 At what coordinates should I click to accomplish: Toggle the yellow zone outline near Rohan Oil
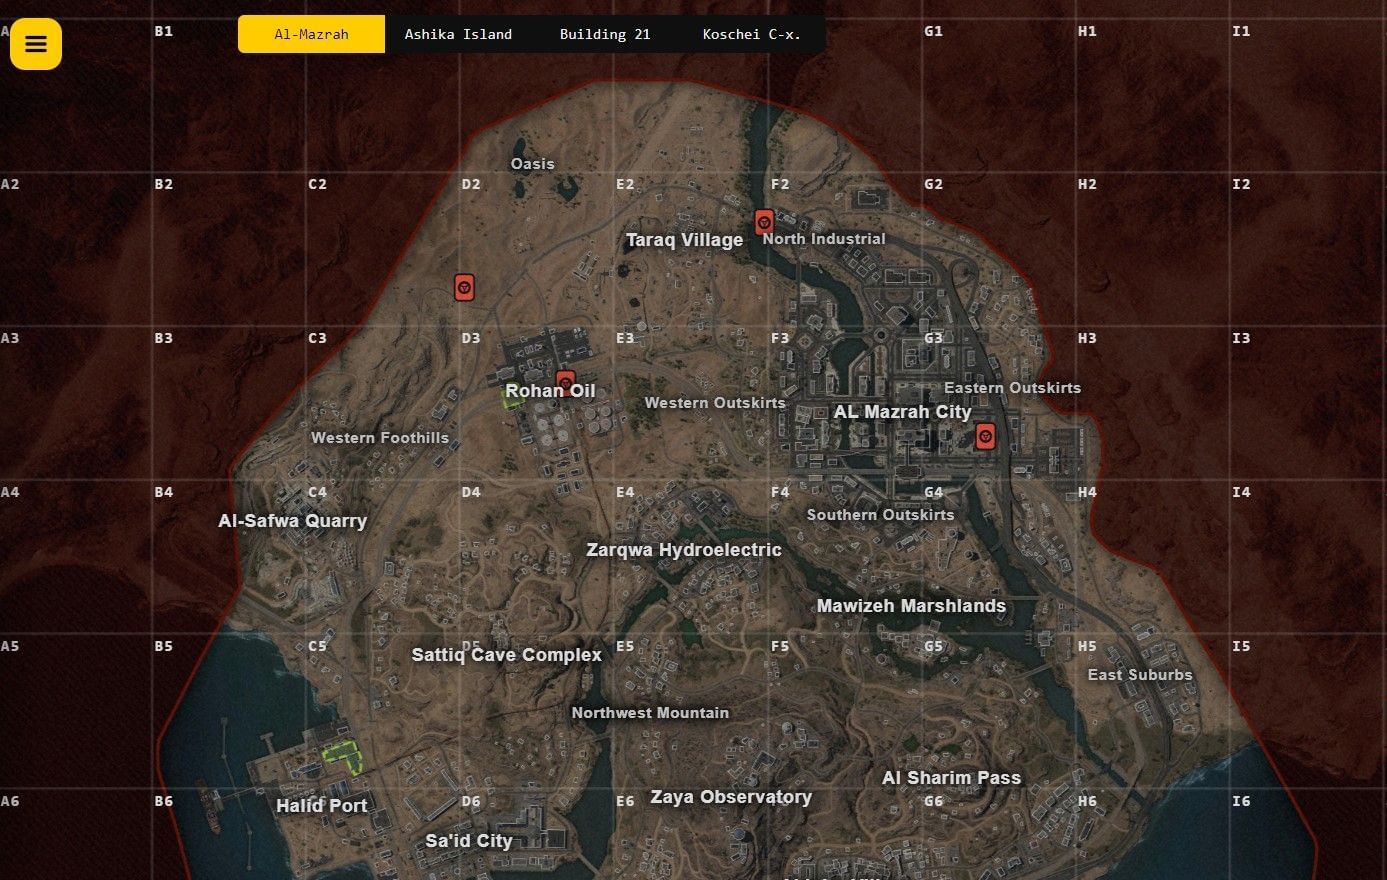(x=510, y=398)
